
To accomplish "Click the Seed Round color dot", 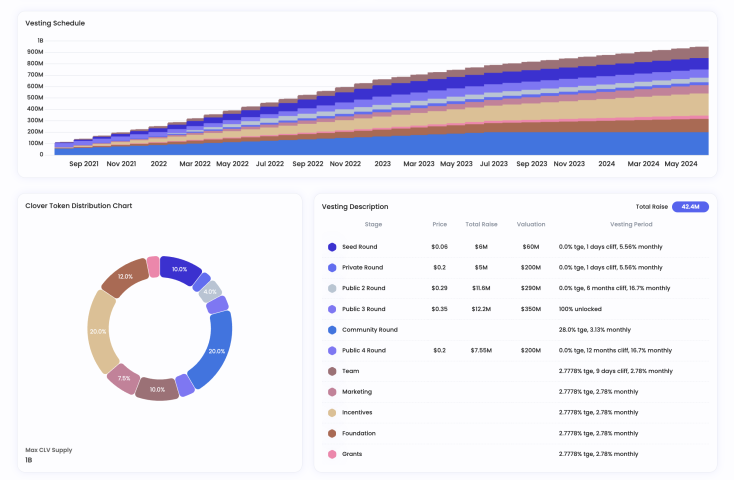I will [332, 246].
